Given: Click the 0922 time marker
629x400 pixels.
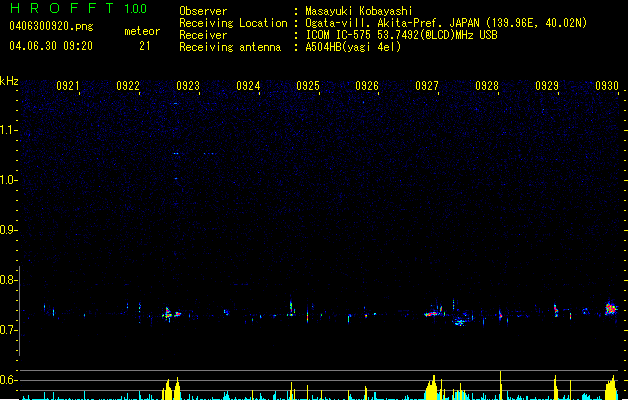Looking at the screenshot, I should (x=128, y=86).
